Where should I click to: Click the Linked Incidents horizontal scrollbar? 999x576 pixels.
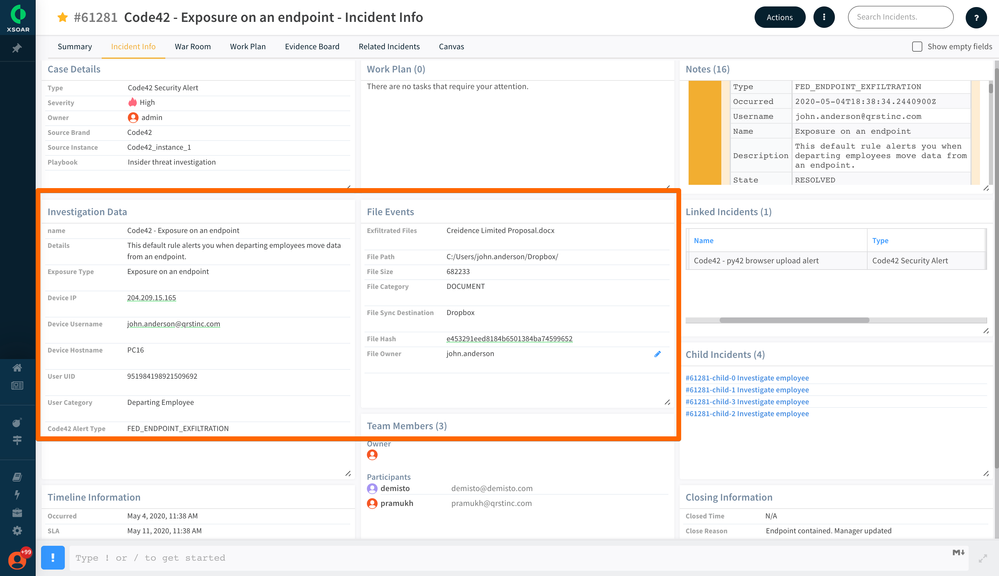(794, 320)
